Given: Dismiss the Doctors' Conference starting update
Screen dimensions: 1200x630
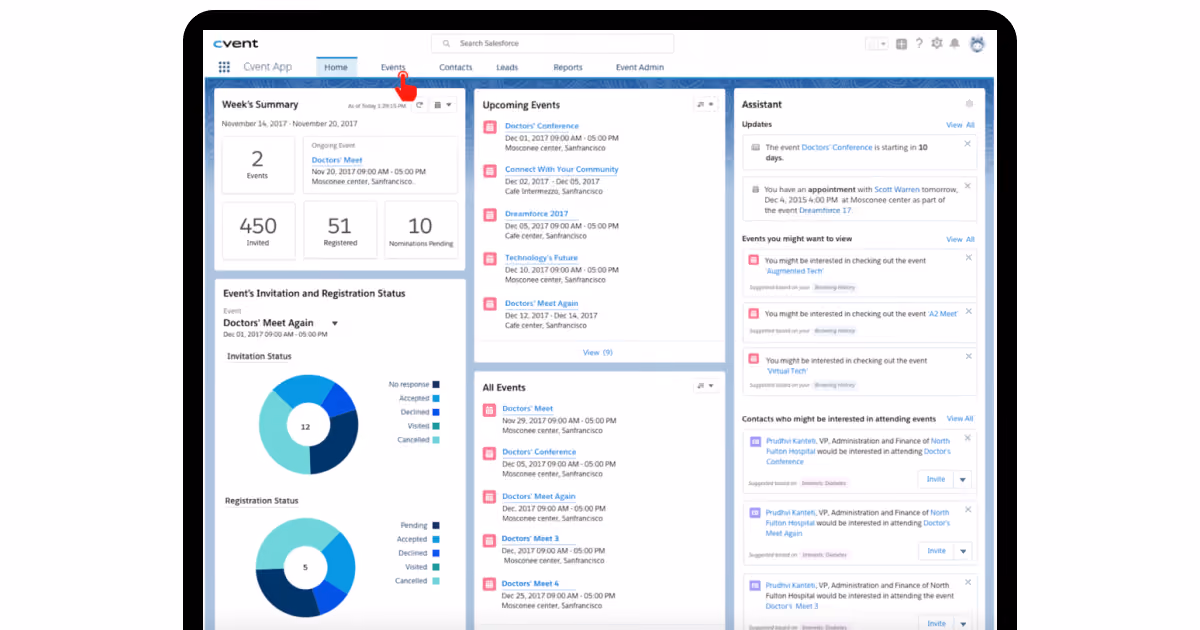Looking at the screenshot, I should click(x=967, y=144).
